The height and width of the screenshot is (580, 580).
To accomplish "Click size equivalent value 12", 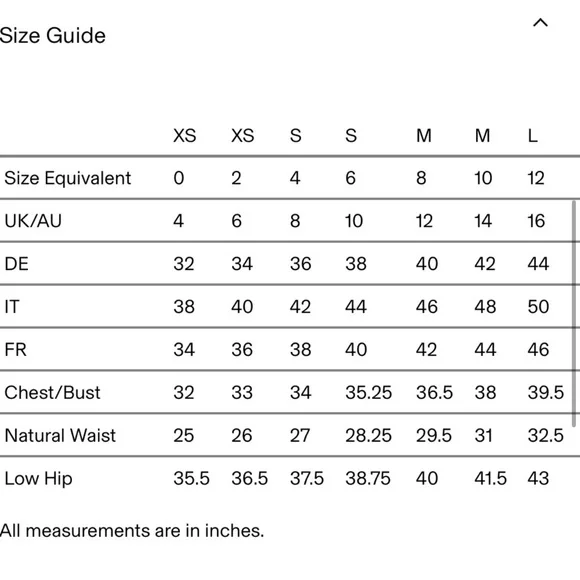I will [x=536, y=178].
